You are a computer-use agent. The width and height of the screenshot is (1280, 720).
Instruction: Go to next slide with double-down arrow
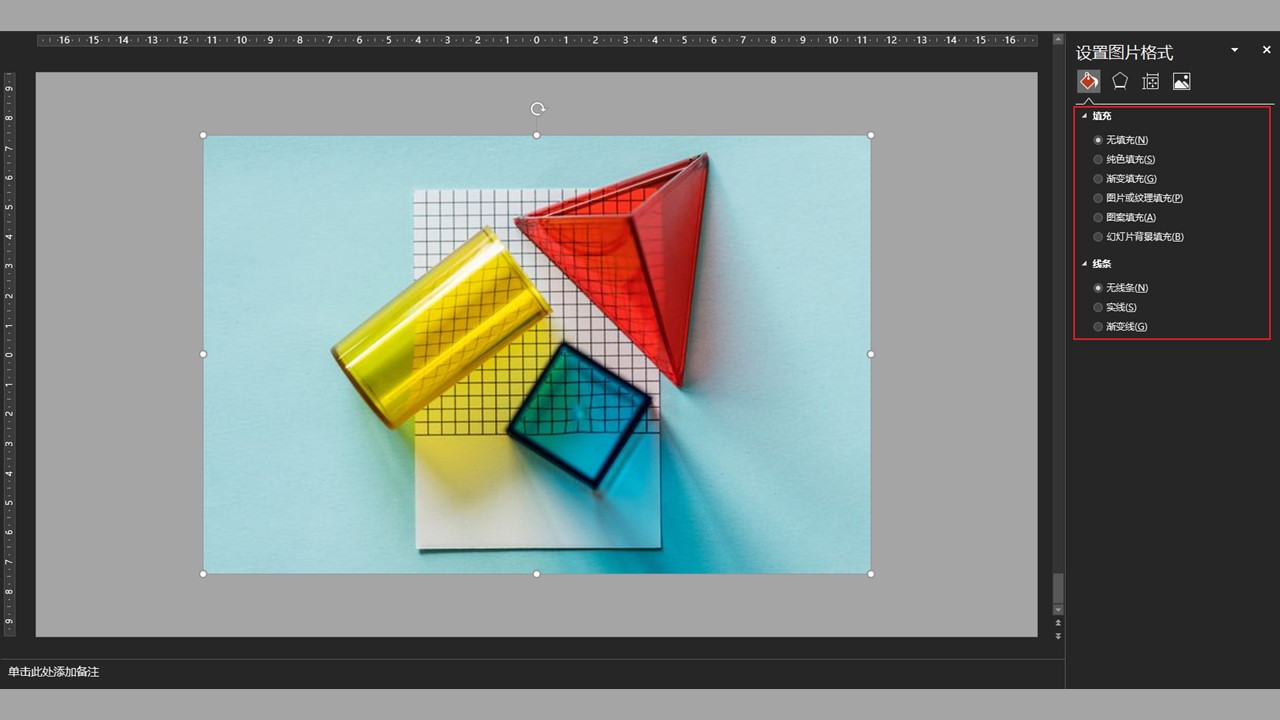click(1058, 635)
